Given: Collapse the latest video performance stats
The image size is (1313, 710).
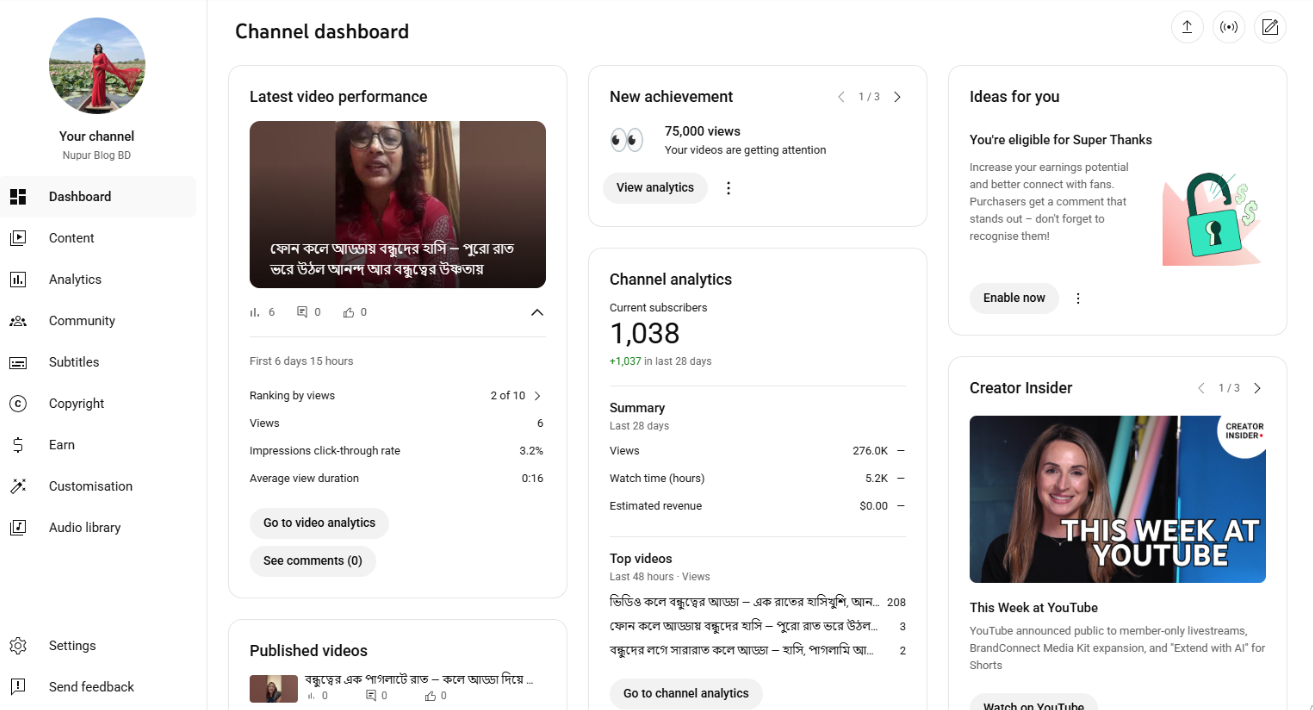Looking at the screenshot, I should (537, 312).
